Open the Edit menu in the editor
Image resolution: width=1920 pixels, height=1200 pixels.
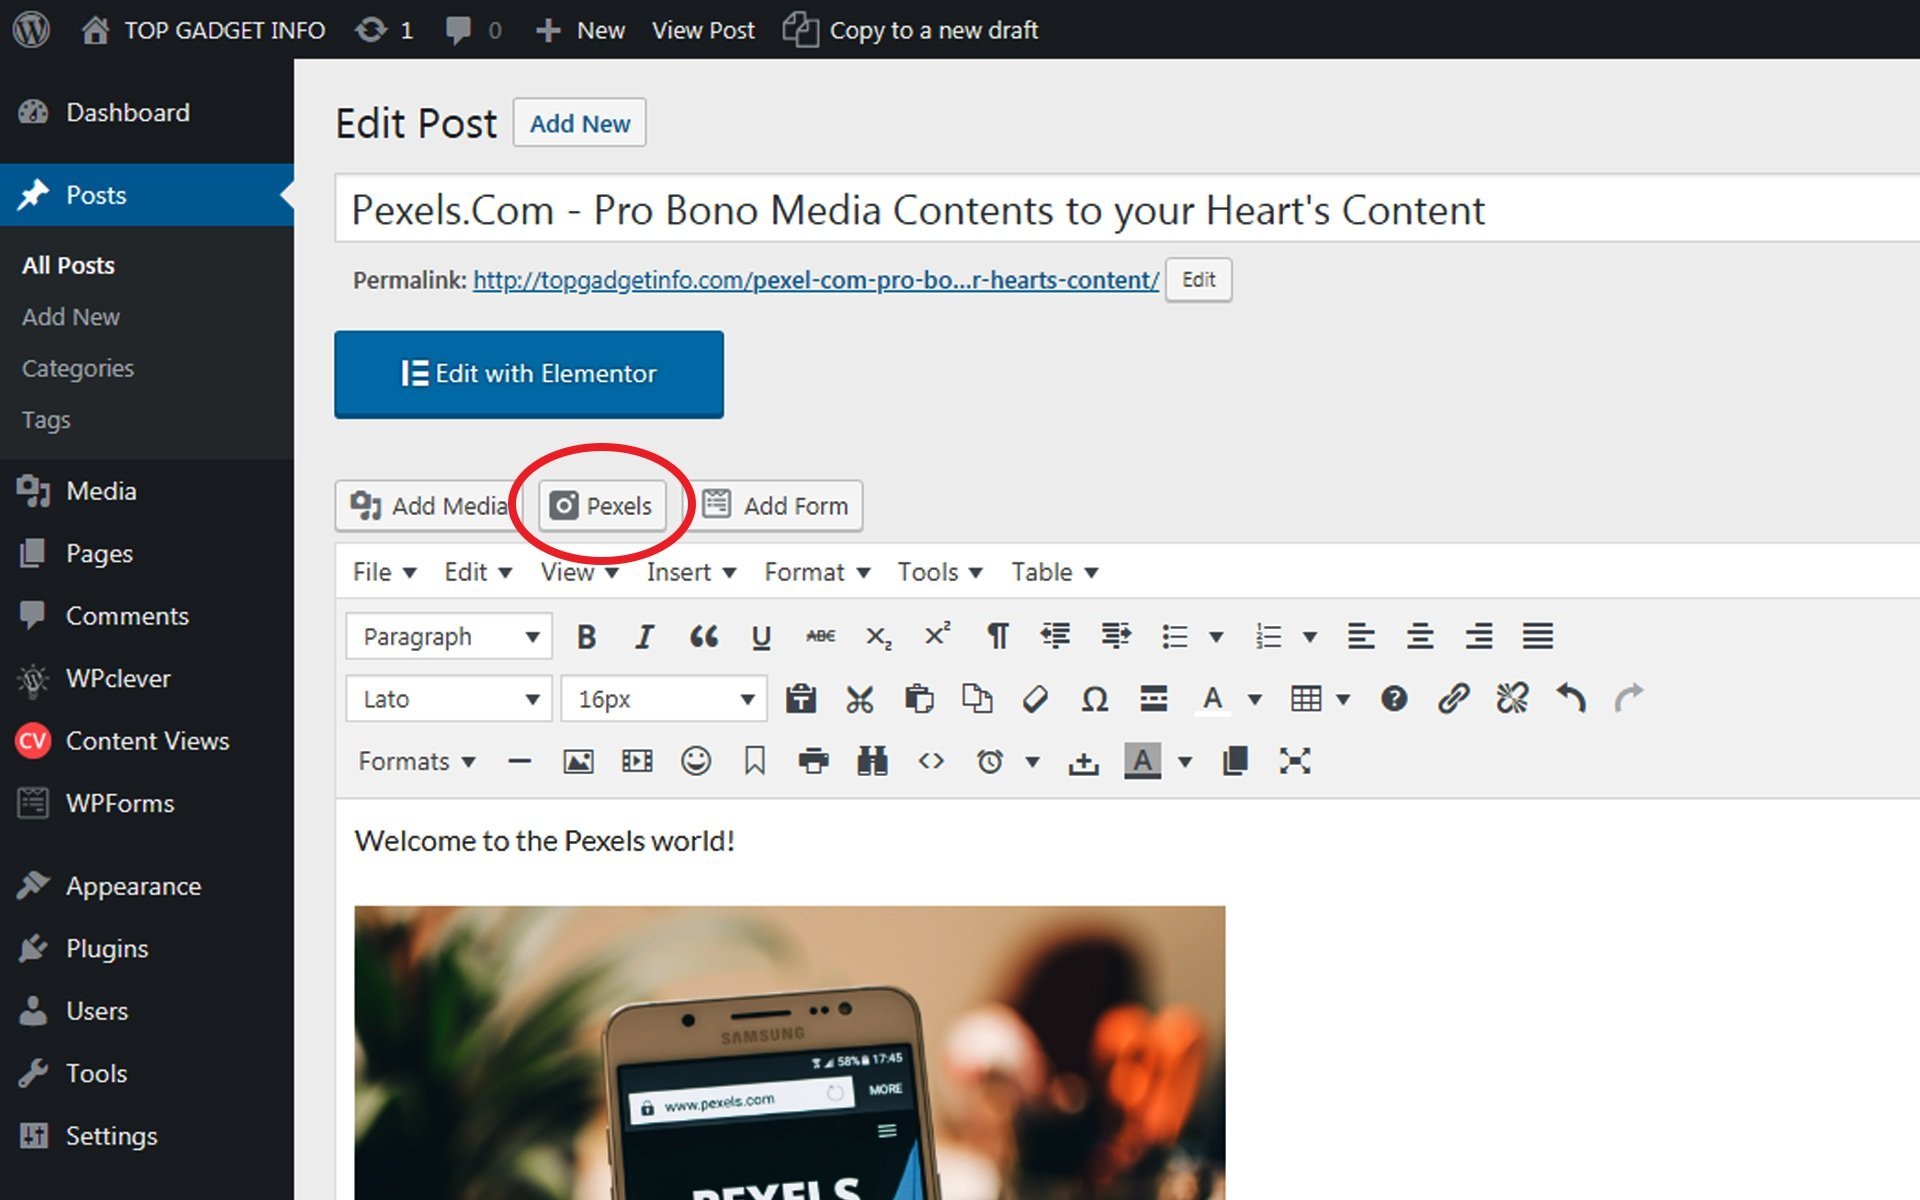478,572
